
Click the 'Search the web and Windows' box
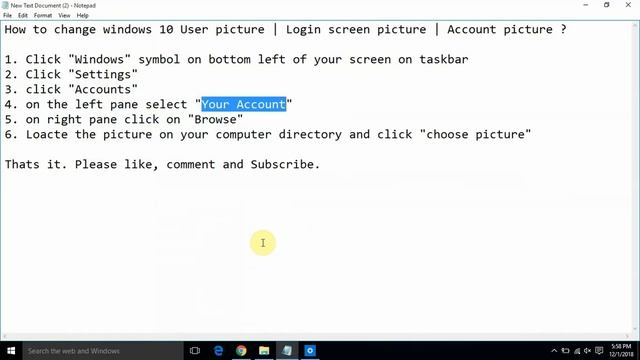[102, 351]
